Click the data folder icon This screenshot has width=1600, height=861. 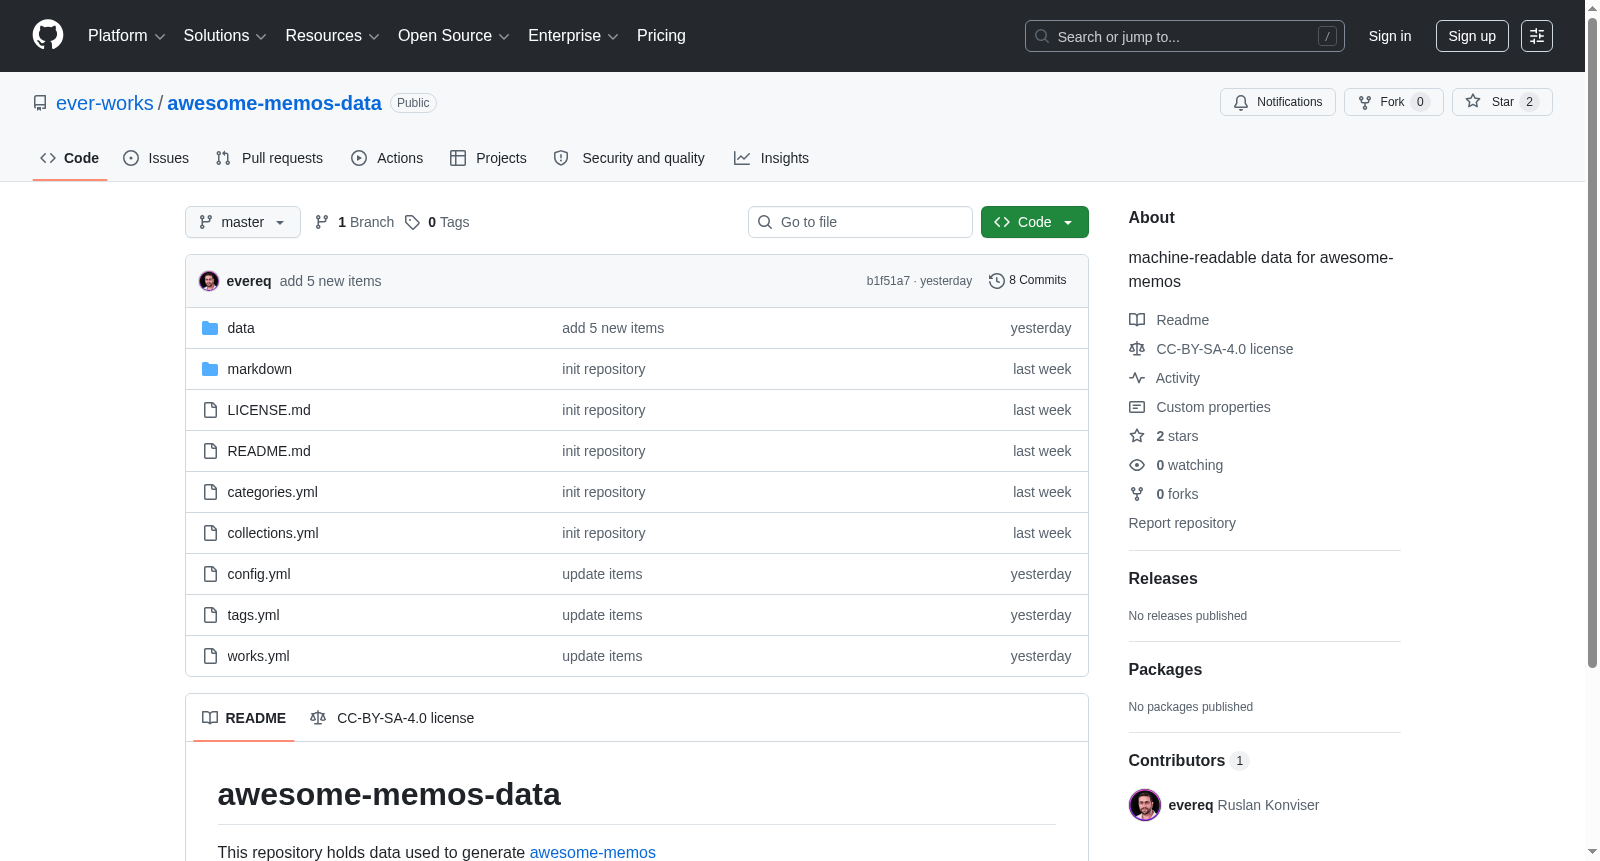[x=210, y=328]
